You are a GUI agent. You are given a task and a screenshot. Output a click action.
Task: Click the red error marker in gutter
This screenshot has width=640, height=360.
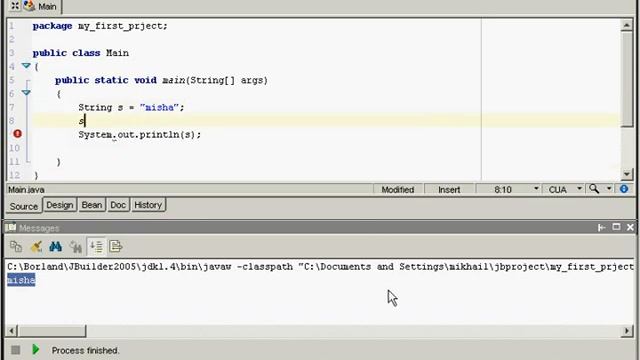pos(17,134)
